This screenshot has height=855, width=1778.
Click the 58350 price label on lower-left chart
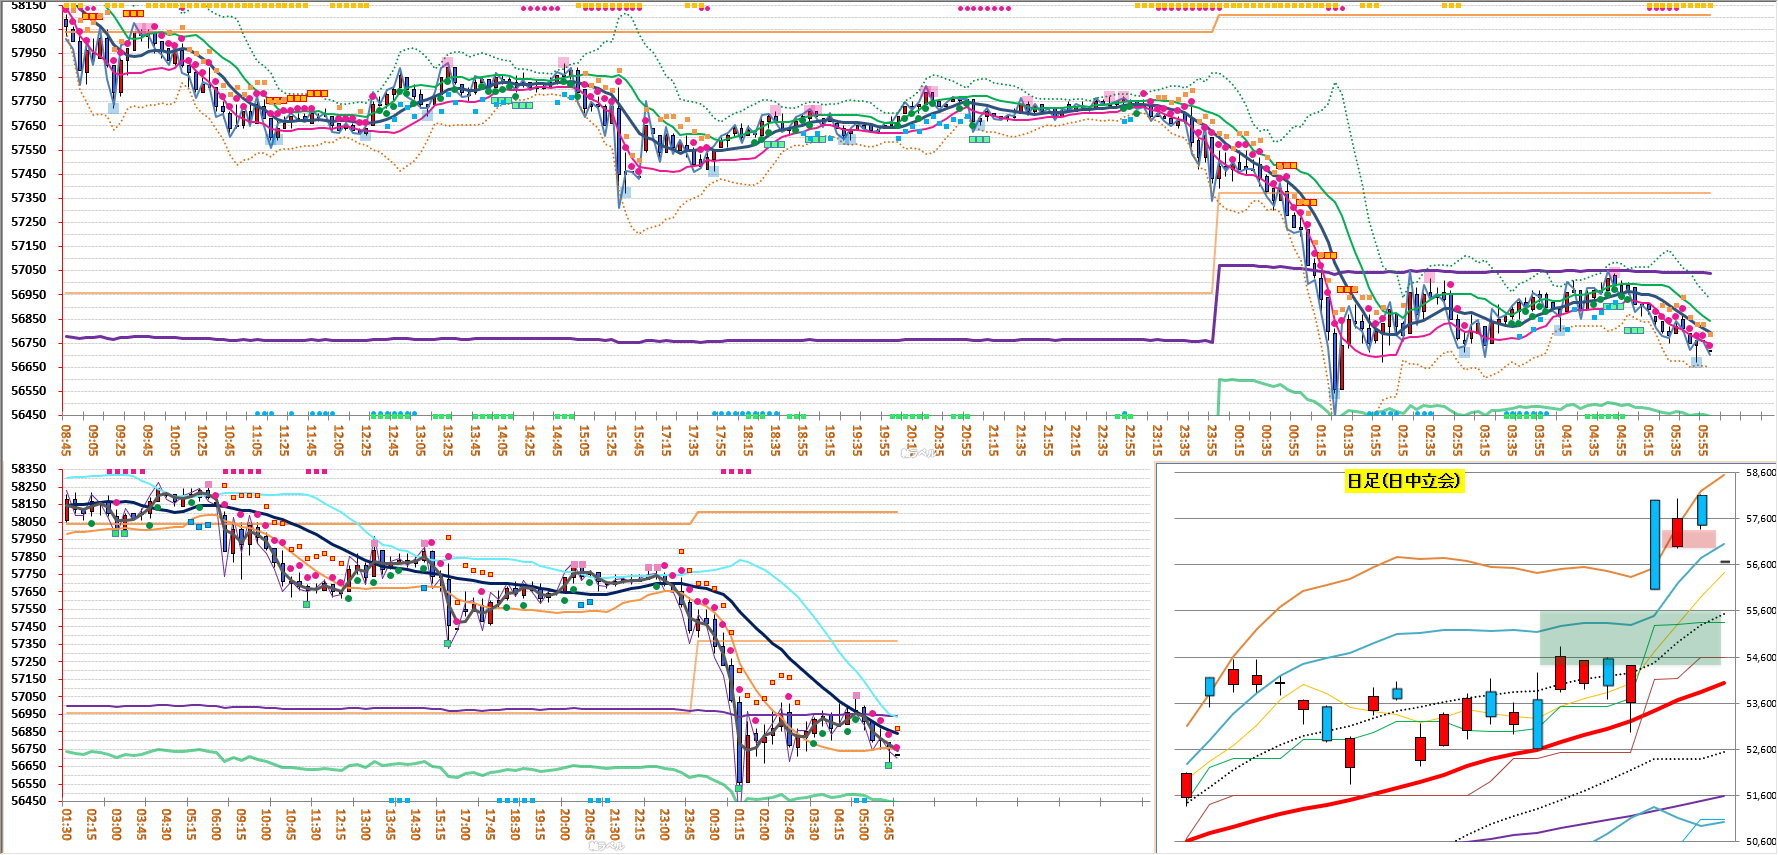[28, 469]
